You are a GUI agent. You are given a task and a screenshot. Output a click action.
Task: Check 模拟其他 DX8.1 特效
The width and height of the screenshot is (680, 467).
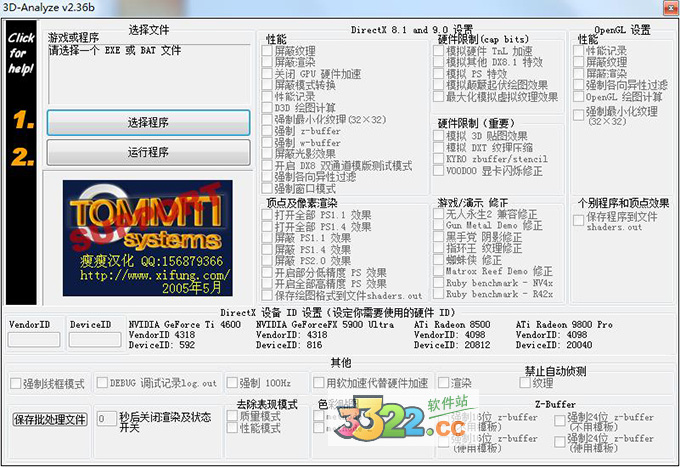pos(438,62)
